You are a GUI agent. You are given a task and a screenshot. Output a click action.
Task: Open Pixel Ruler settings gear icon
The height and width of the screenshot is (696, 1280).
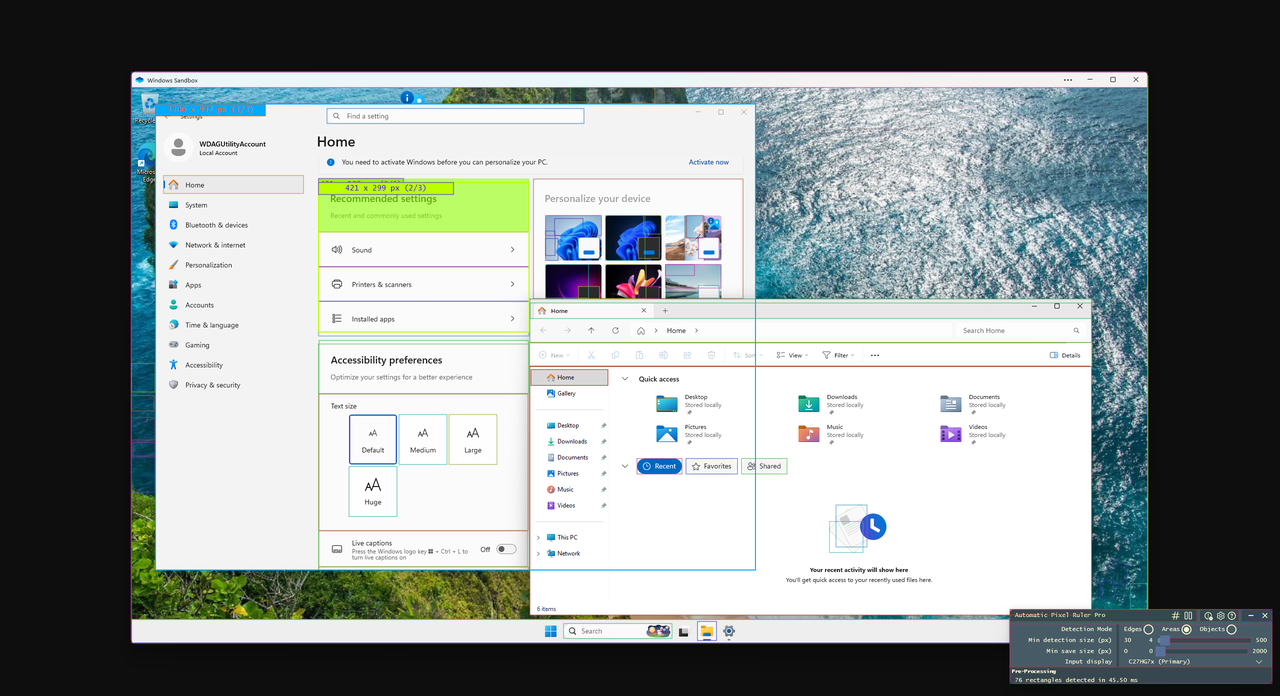coord(1220,616)
